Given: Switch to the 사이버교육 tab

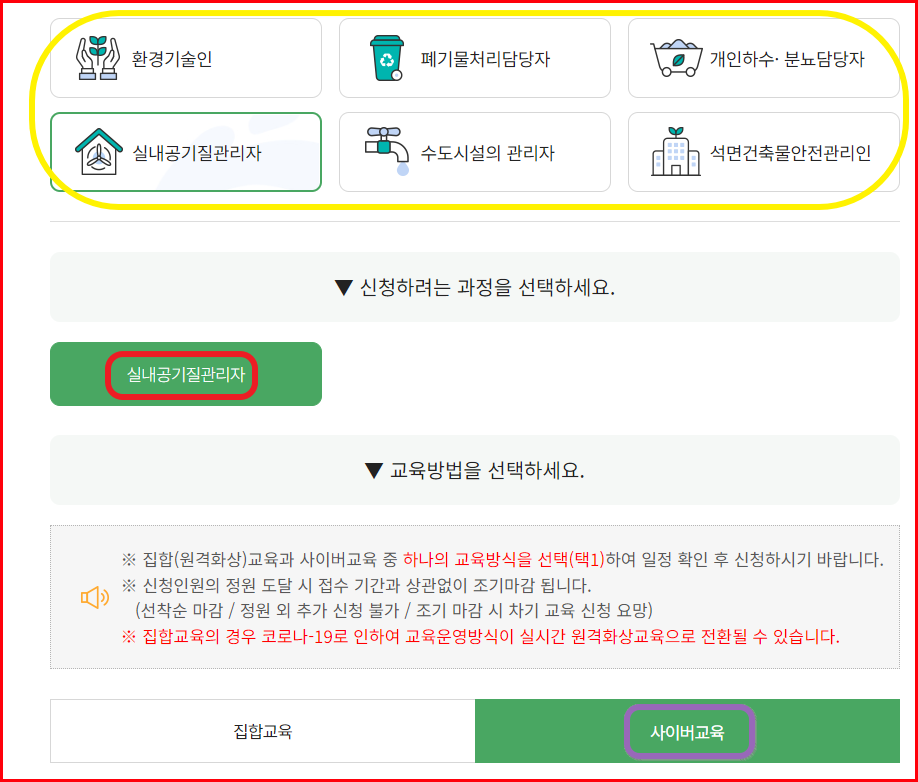Looking at the screenshot, I should coord(687,731).
